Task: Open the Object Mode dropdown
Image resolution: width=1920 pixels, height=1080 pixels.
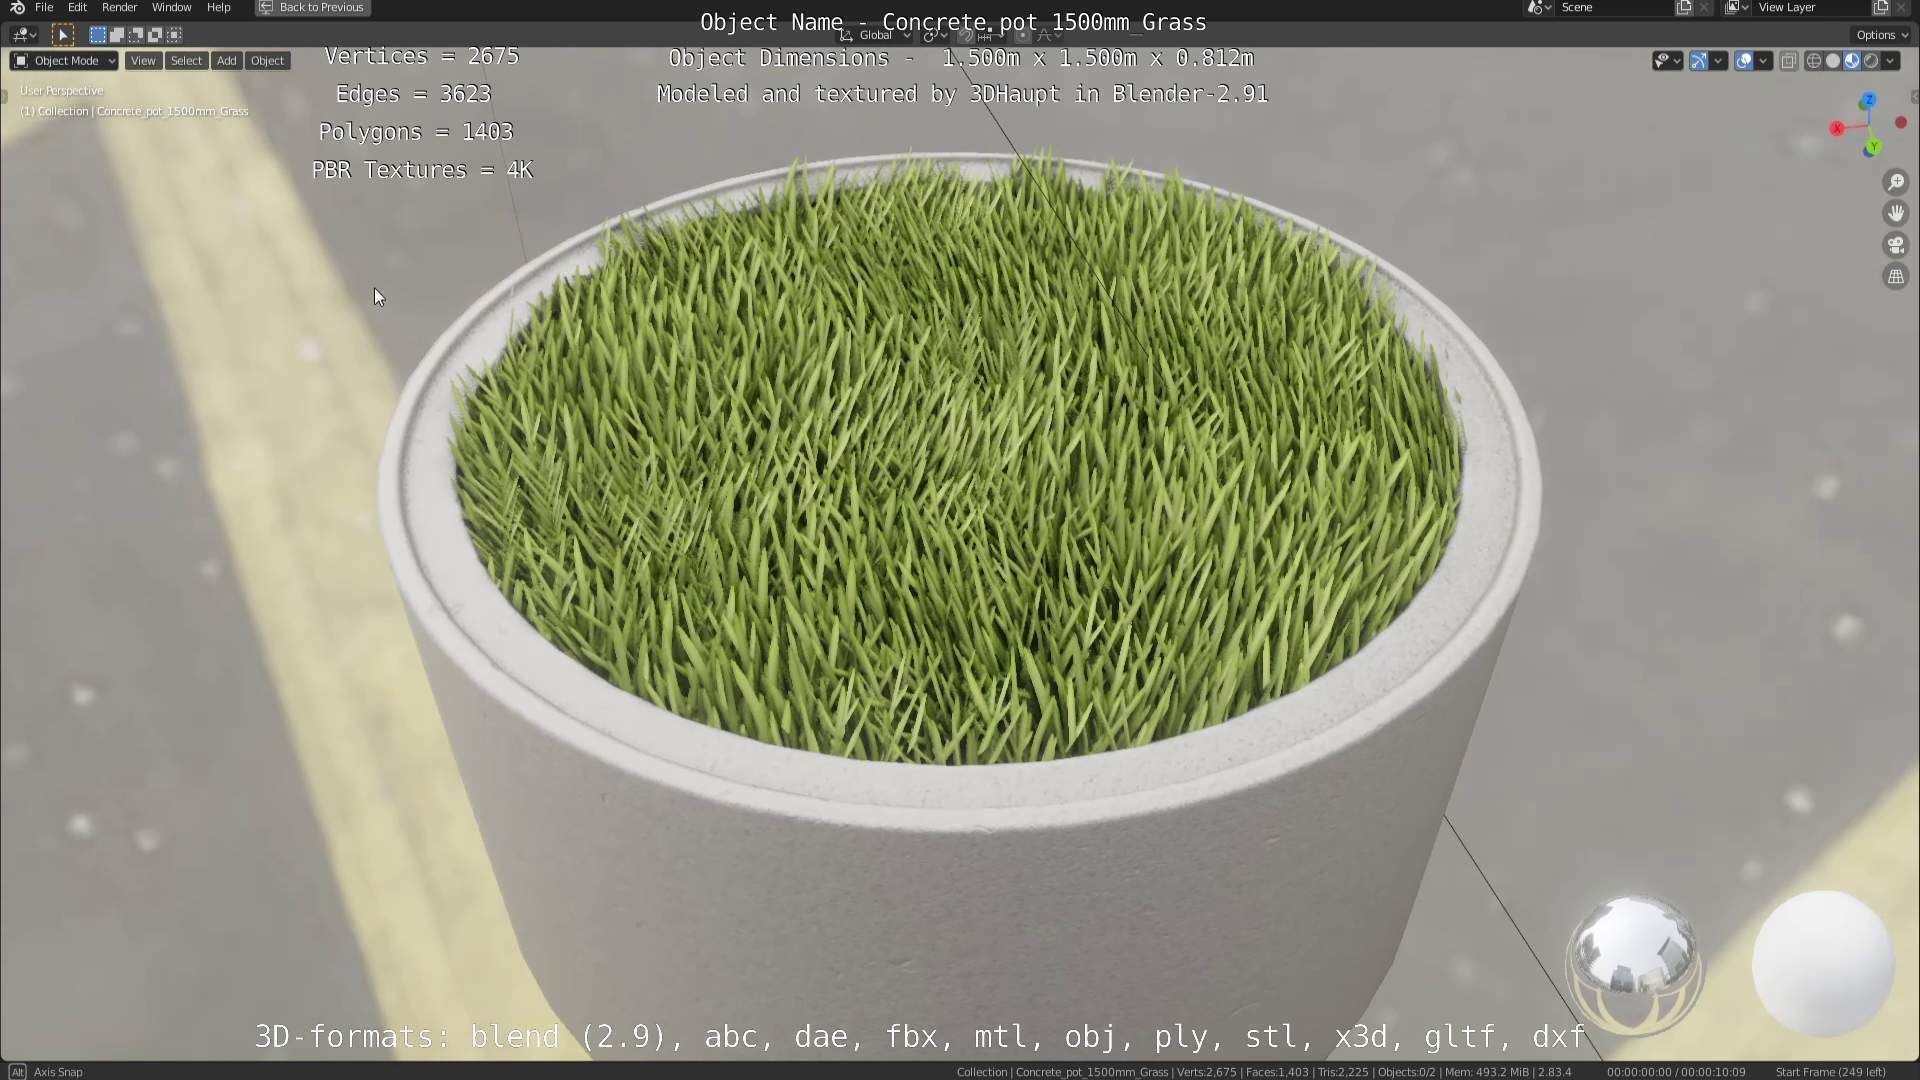Action: [x=64, y=61]
